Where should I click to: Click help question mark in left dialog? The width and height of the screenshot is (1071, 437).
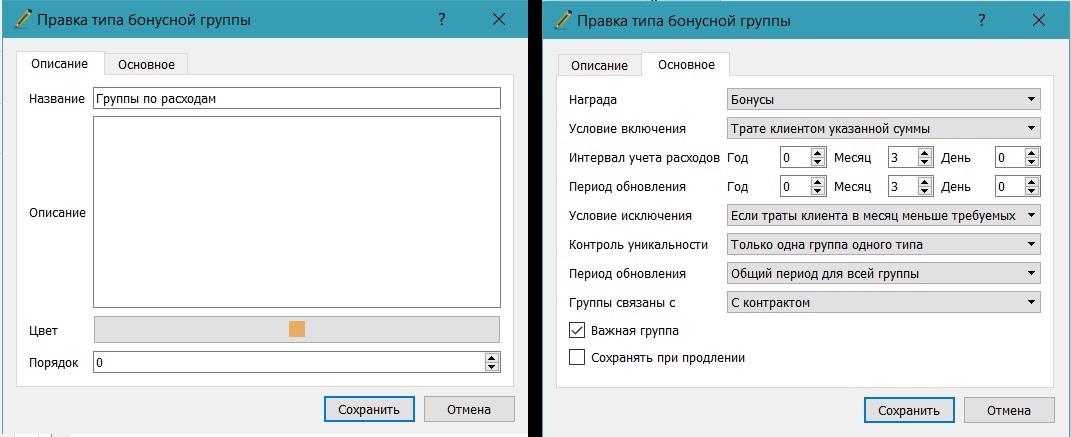click(442, 20)
